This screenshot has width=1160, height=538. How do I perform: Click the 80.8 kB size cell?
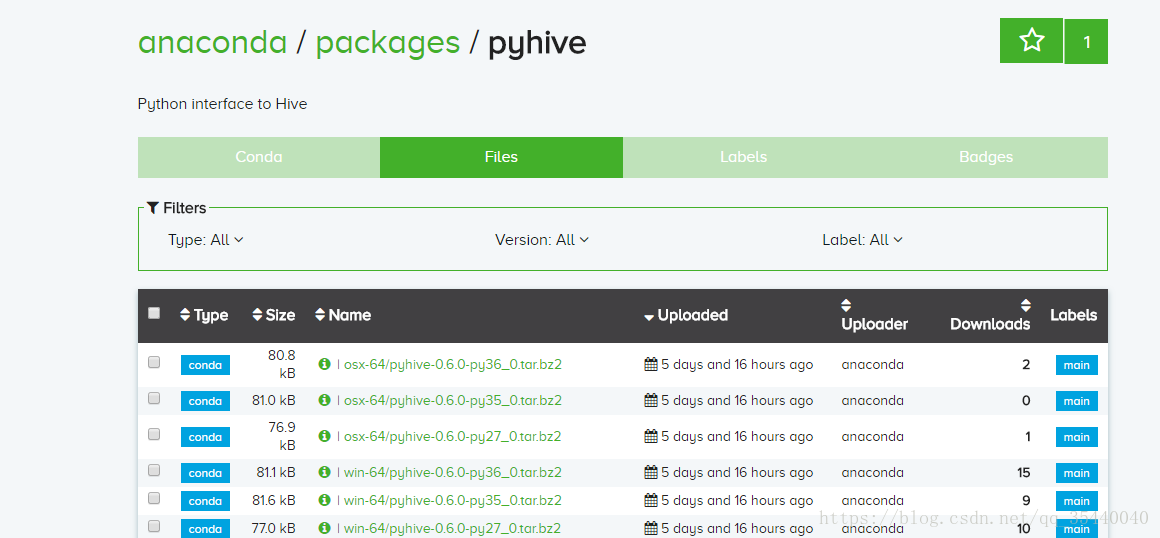point(281,364)
